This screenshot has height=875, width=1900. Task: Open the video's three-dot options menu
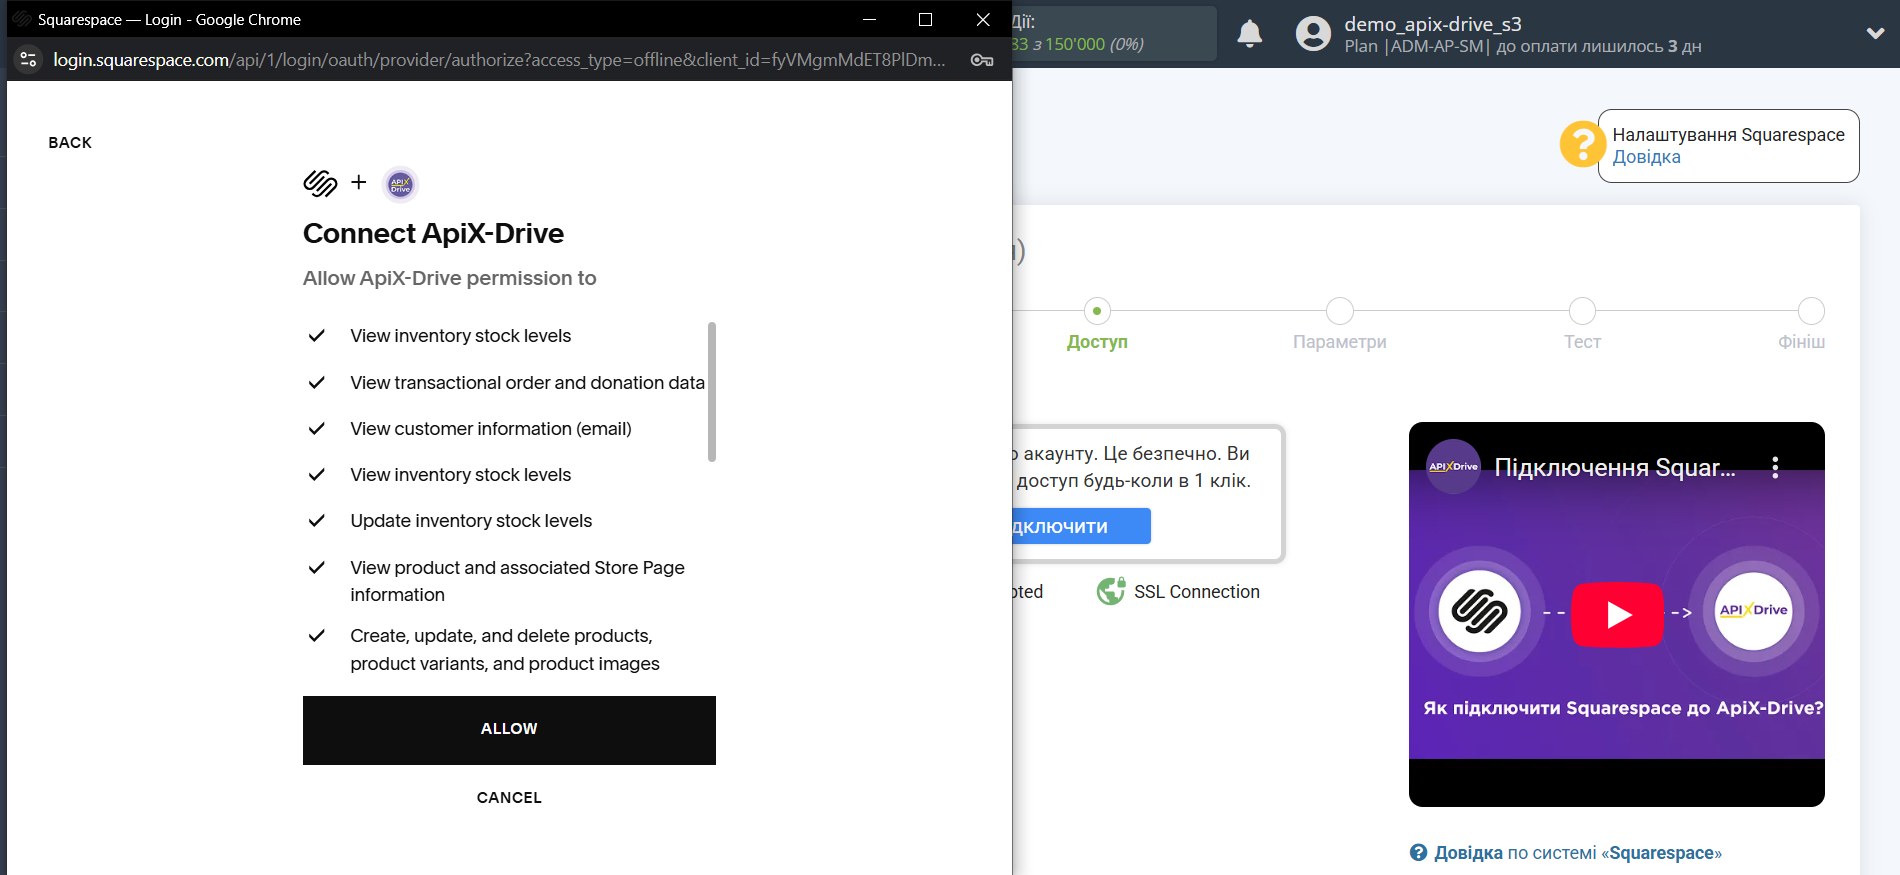pos(1775,467)
